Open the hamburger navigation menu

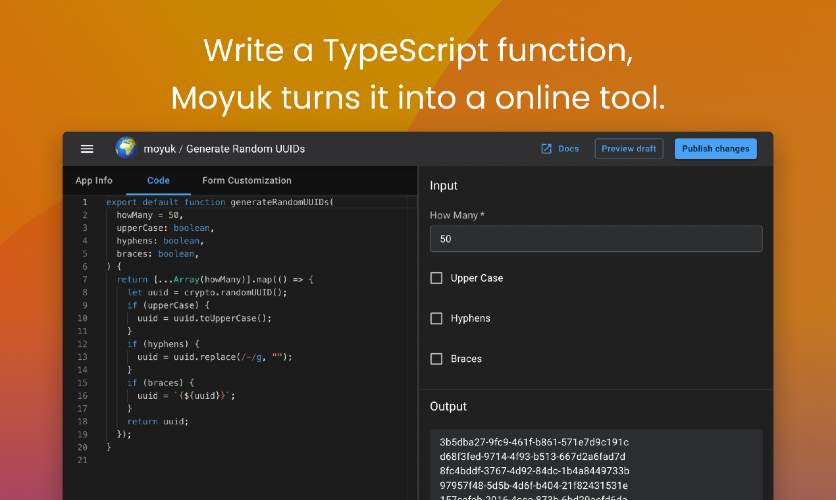(x=87, y=149)
